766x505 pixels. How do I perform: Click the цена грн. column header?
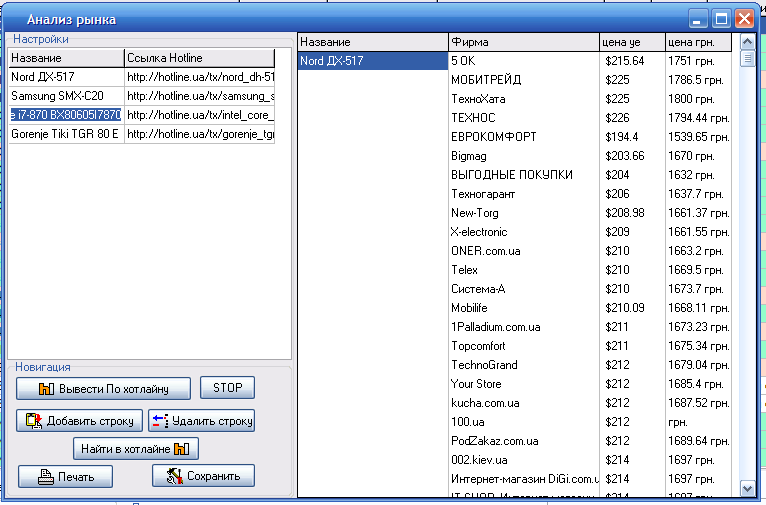pyautogui.click(x=697, y=42)
